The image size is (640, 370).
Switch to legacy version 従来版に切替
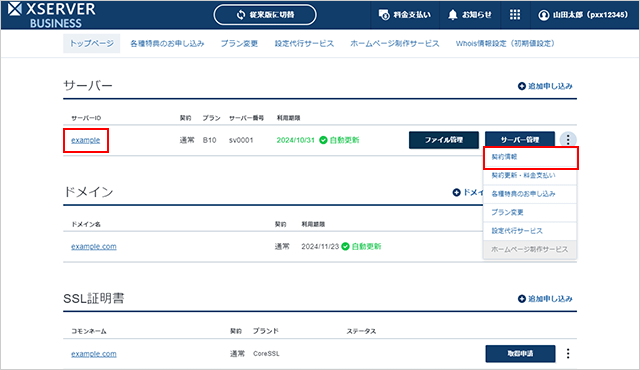[265, 15]
